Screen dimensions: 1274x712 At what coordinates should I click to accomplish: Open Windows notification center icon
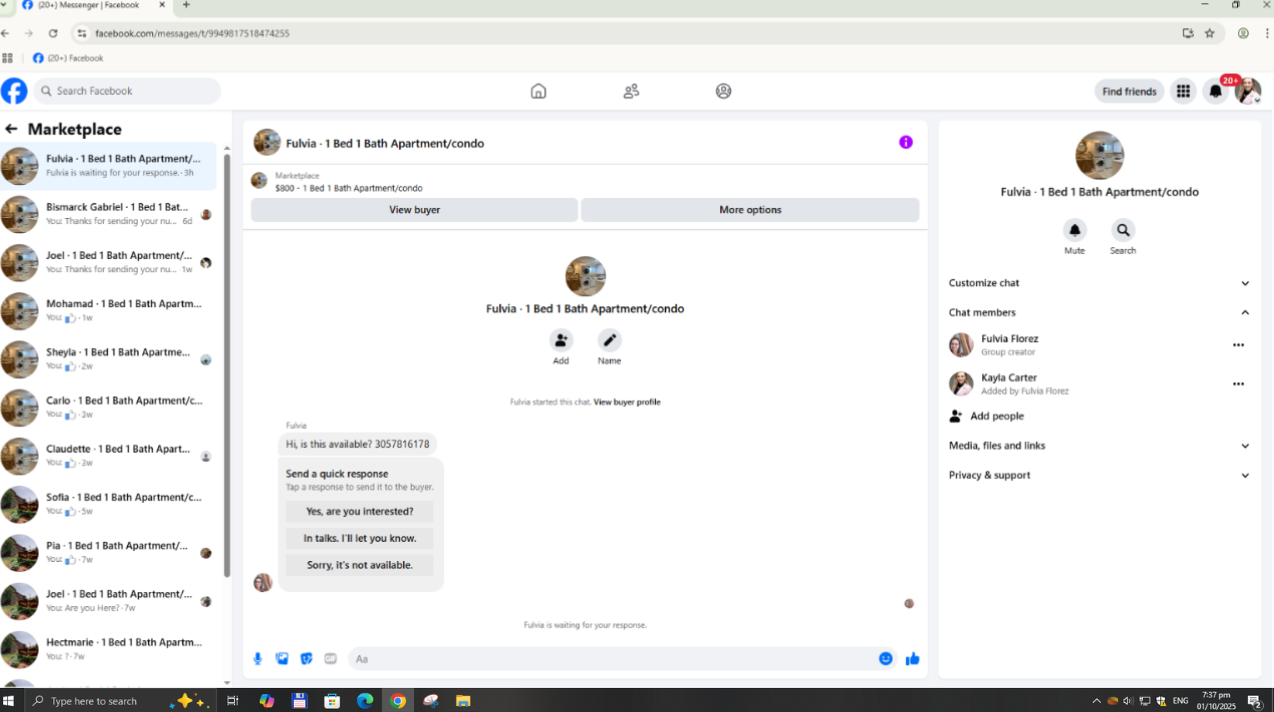pos(1255,701)
